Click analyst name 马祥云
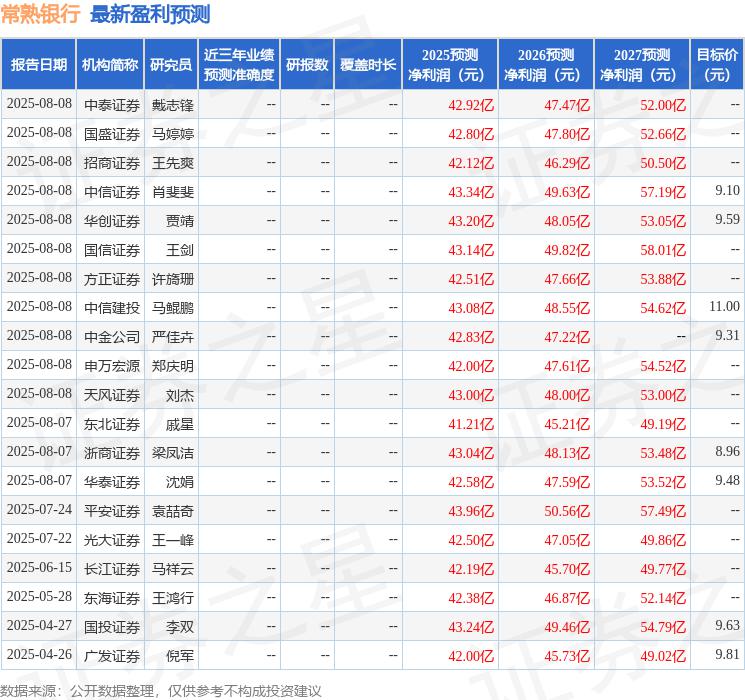 point(172,569)
